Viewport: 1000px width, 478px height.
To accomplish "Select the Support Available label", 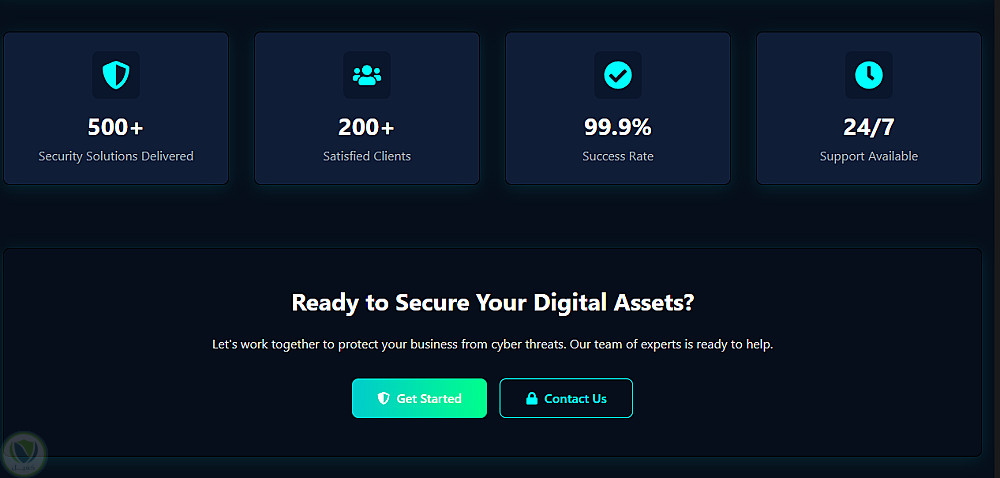I will click(x=869, y=156).
